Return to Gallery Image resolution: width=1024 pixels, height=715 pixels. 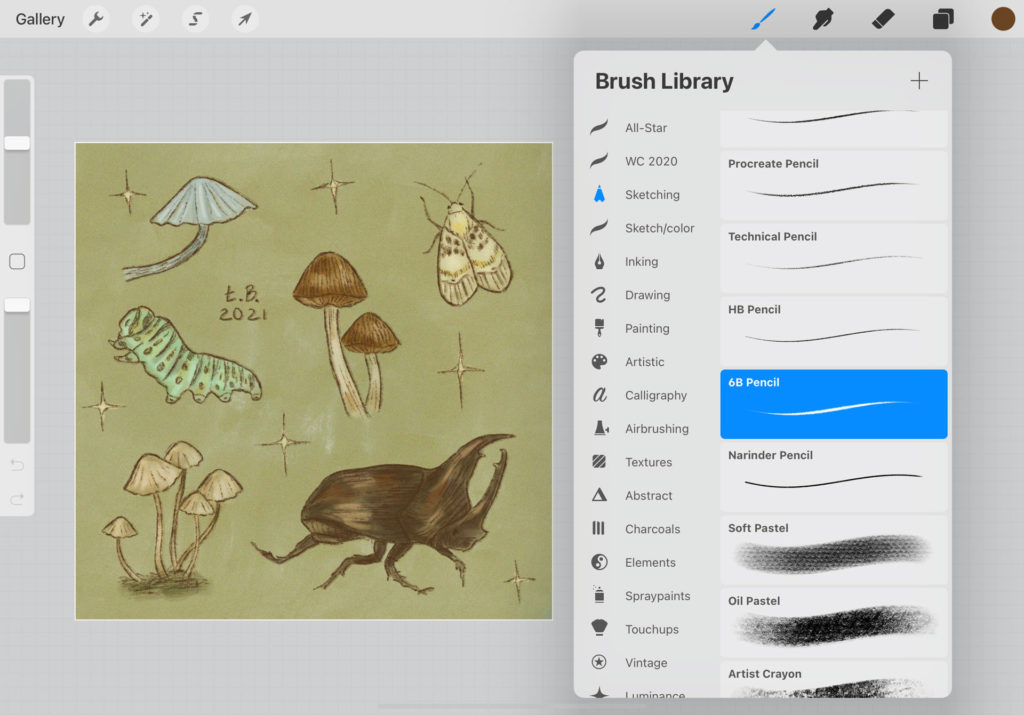(x=40, y=19)
